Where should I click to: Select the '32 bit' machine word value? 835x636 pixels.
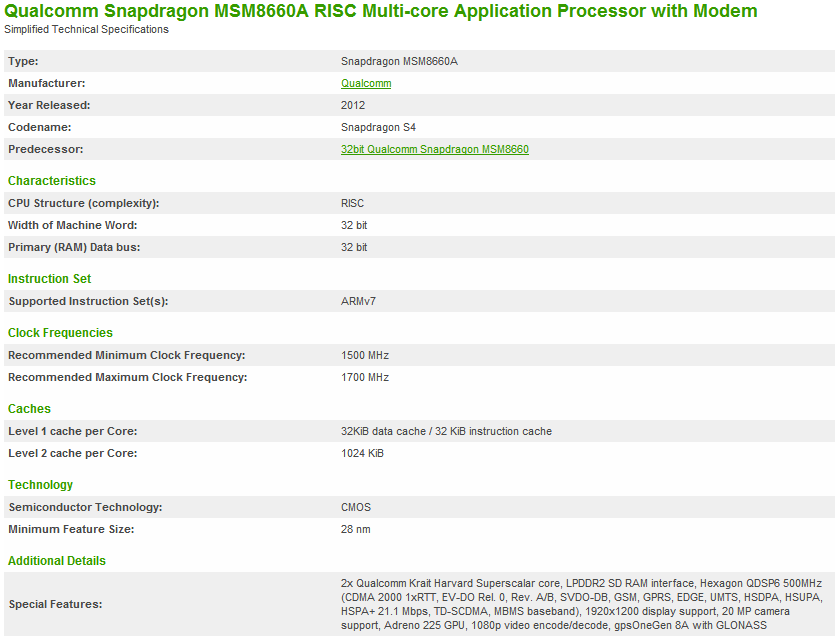(x=354, y=225)
